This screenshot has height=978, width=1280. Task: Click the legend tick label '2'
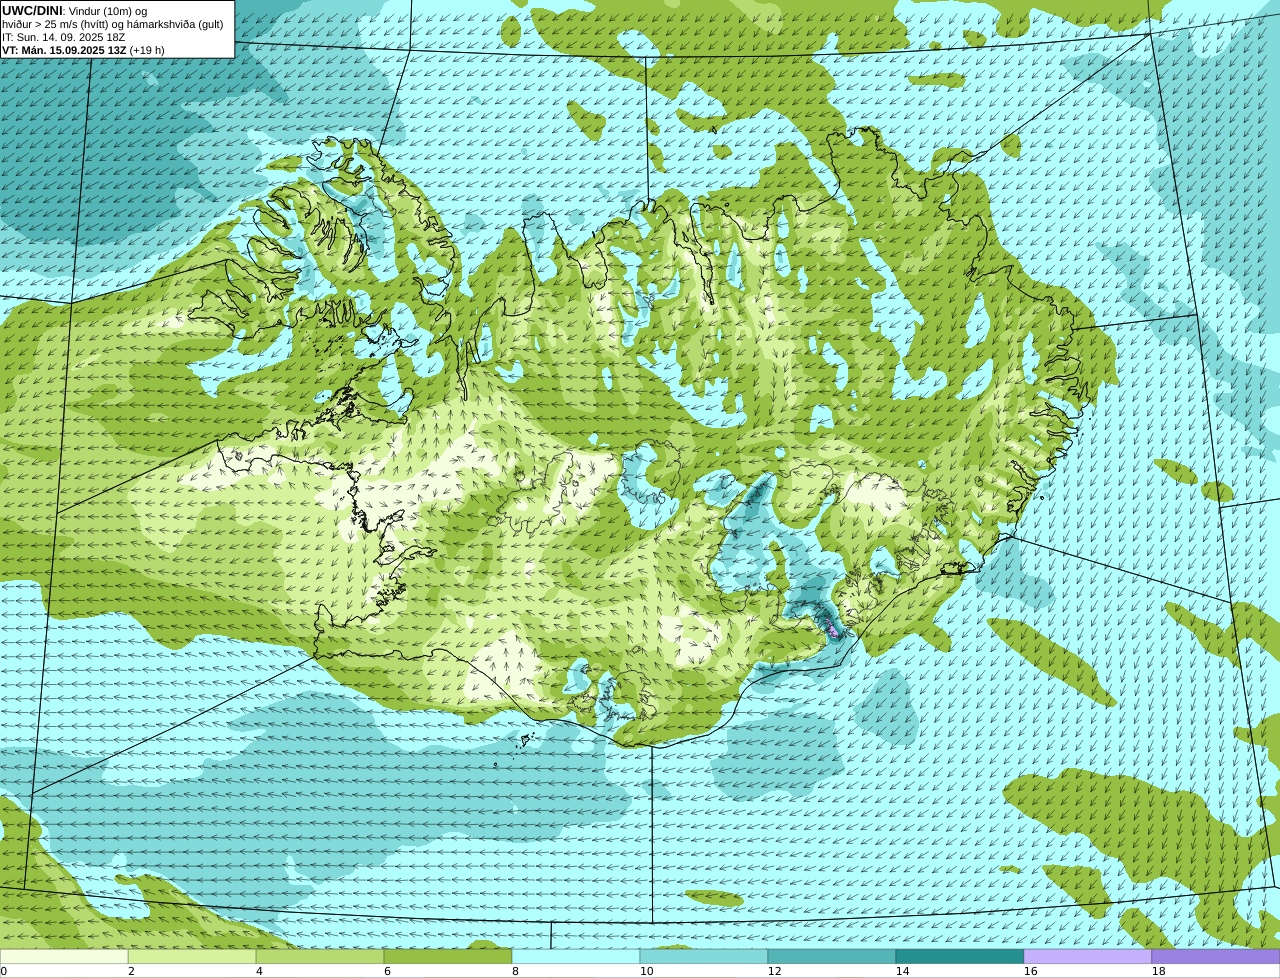click(x=131, y=971)
